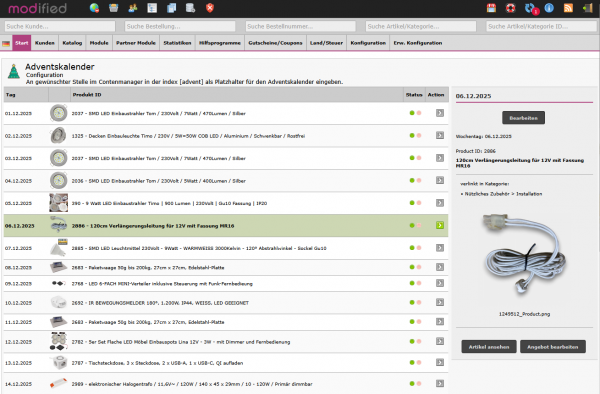Click the action arrow for 14.12.2025 row
This screenshot has width=600, height=394.
(440, 383)
